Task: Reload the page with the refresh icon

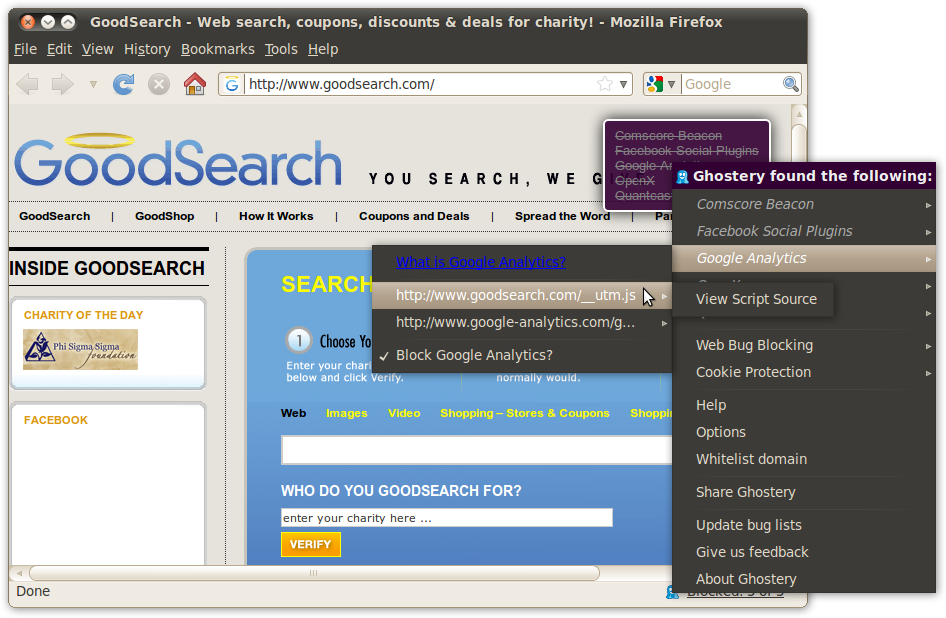Action: (x=124, y=84)
